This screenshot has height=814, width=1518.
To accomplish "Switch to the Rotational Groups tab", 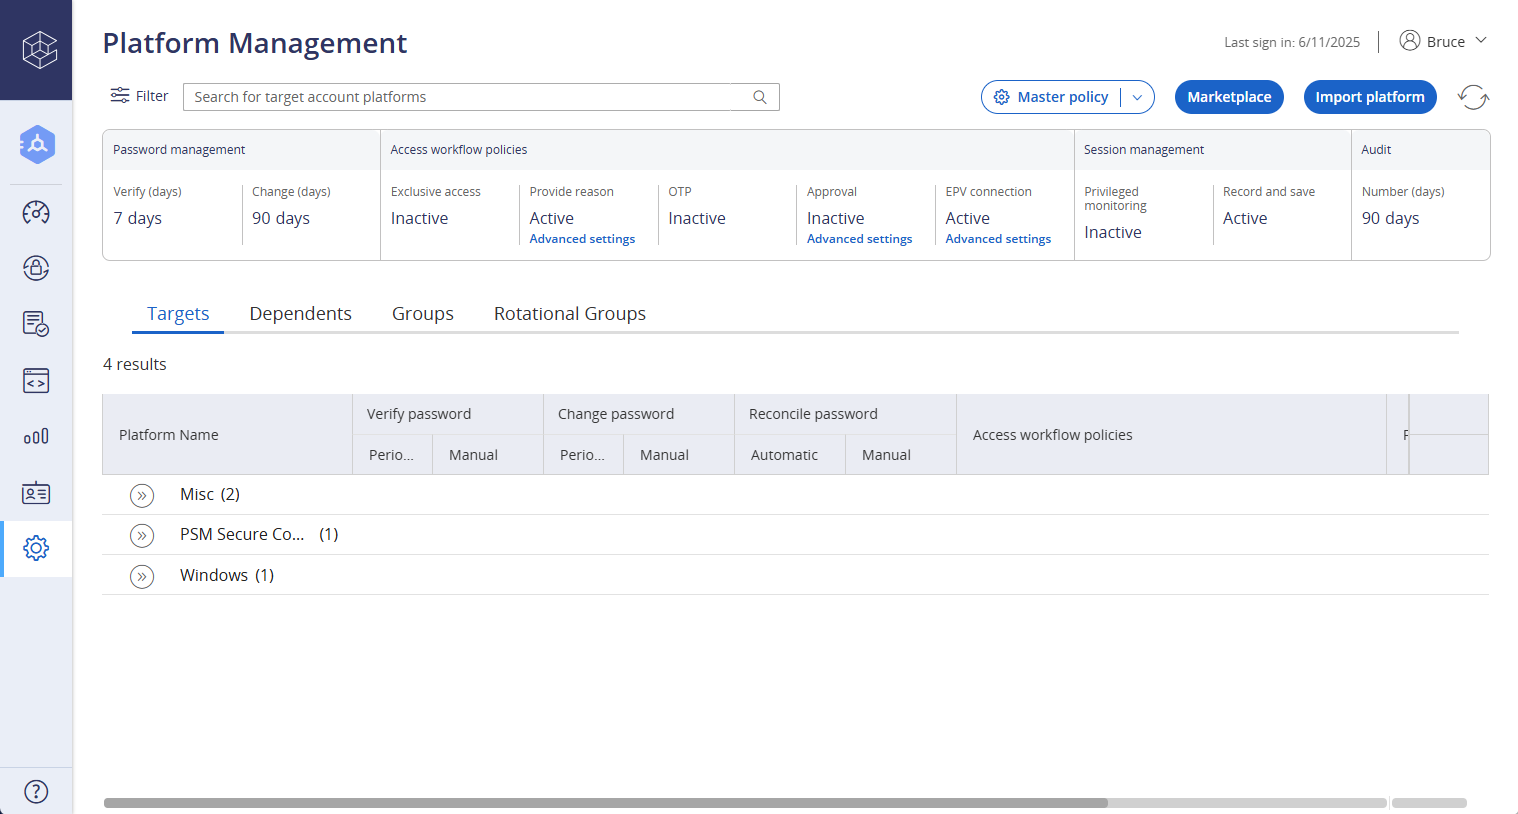I will [x=569, y=313].
